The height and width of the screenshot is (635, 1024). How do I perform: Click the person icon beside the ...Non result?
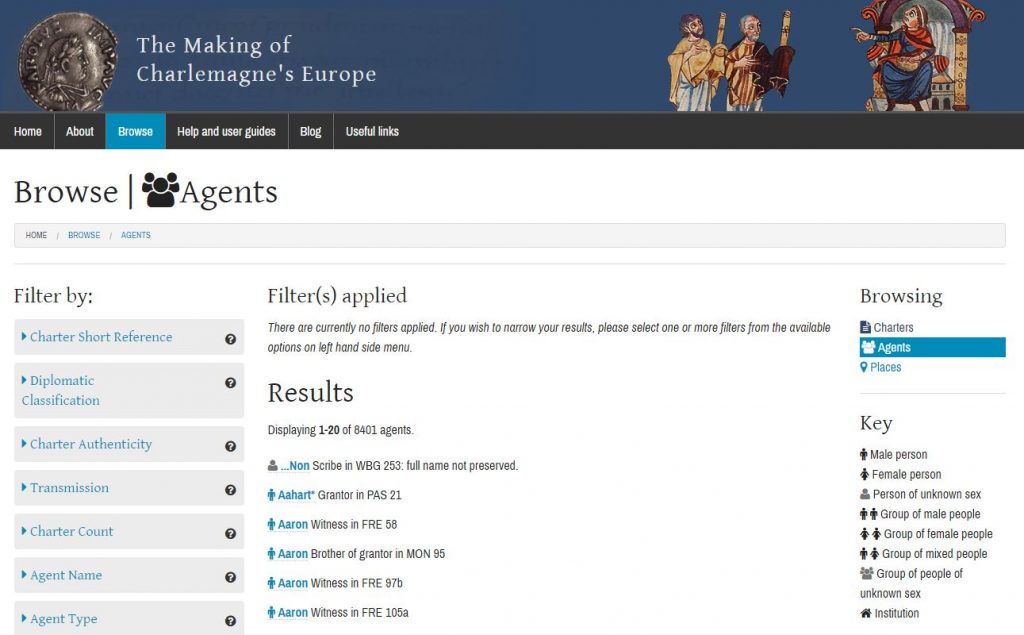[273, 465]
